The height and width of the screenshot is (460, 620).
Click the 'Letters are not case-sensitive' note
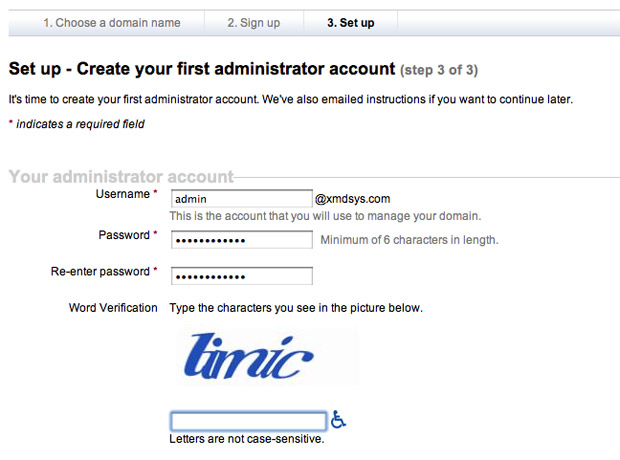247,439
